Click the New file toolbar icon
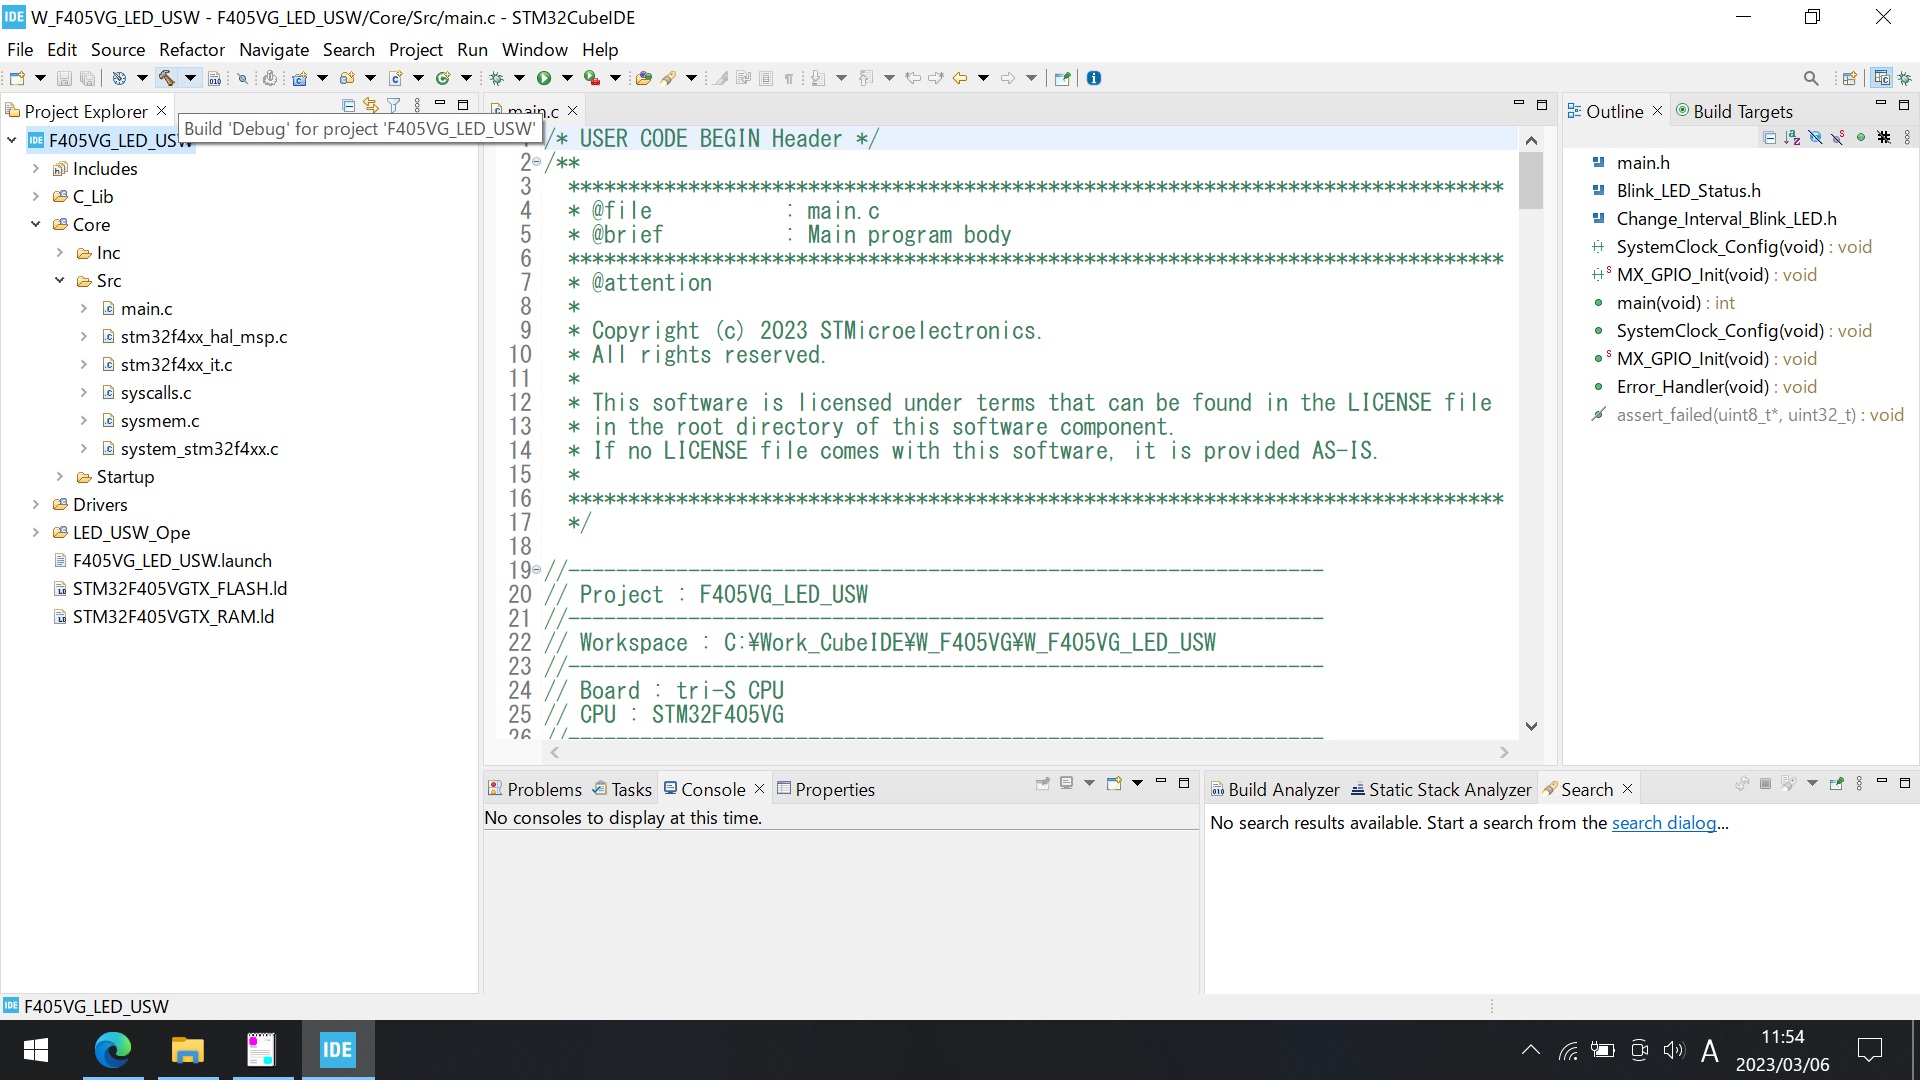Viewport: 1920px width, 1080px height. (x=17, y=78)
